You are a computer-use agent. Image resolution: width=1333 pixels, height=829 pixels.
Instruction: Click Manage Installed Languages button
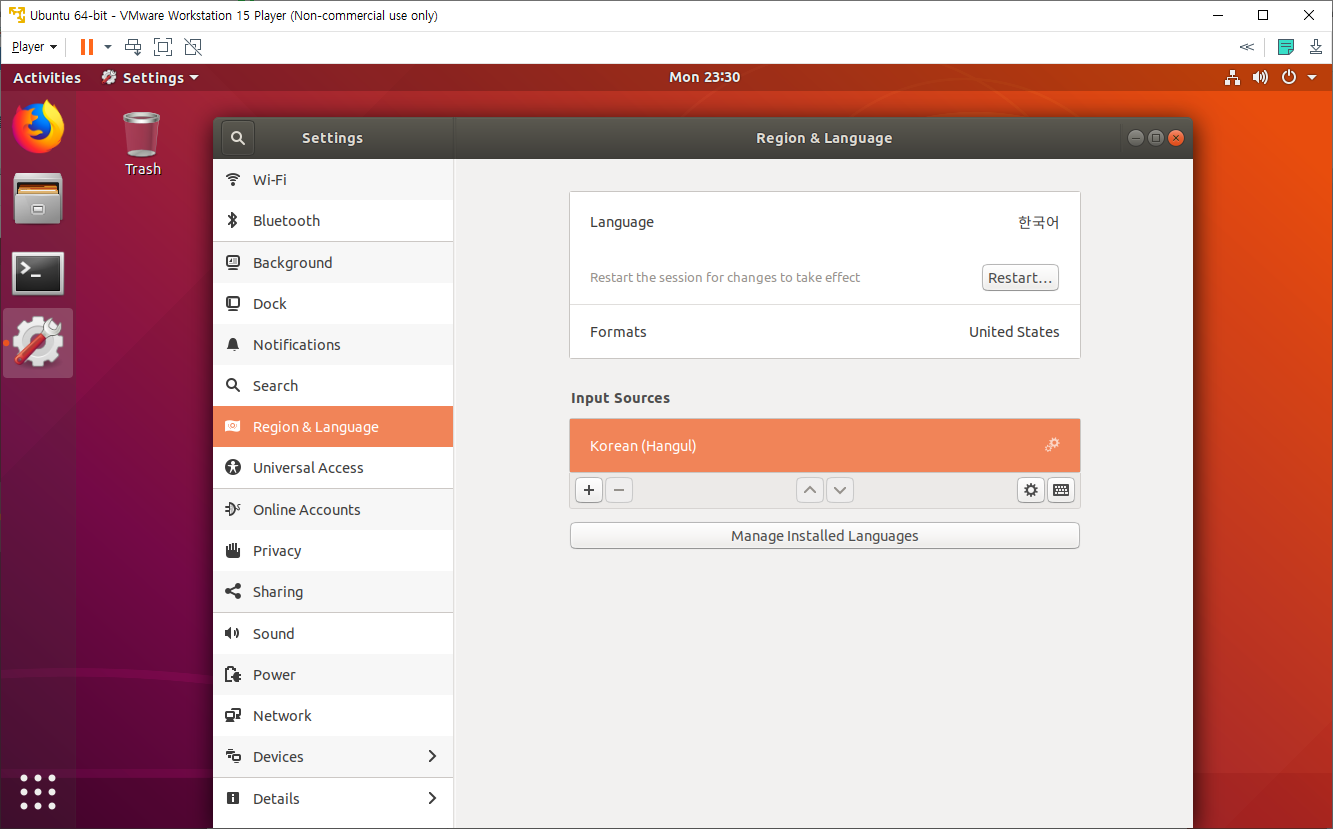point(825,535)
